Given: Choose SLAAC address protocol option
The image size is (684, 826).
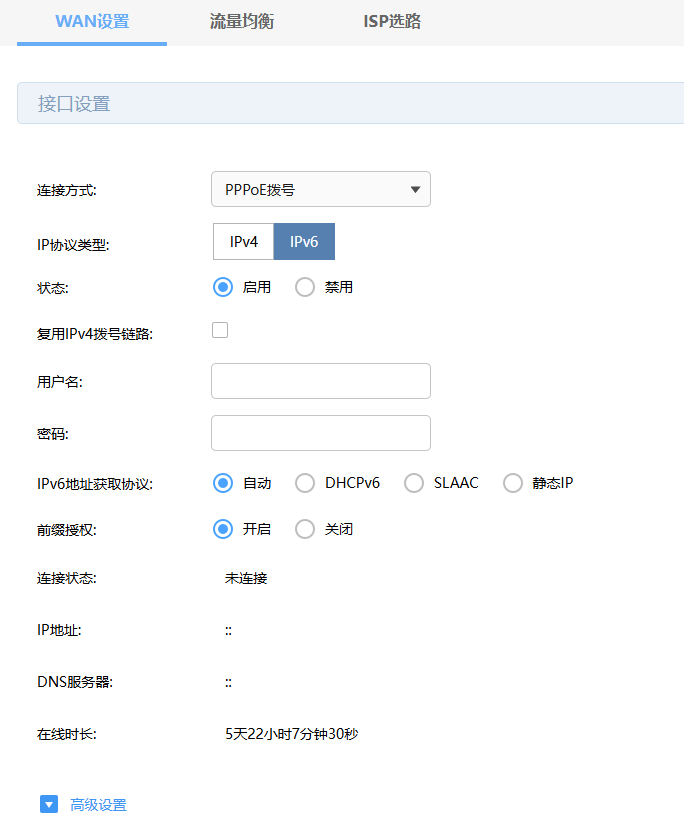Looking at the screenshot, I should pos(414,483).
